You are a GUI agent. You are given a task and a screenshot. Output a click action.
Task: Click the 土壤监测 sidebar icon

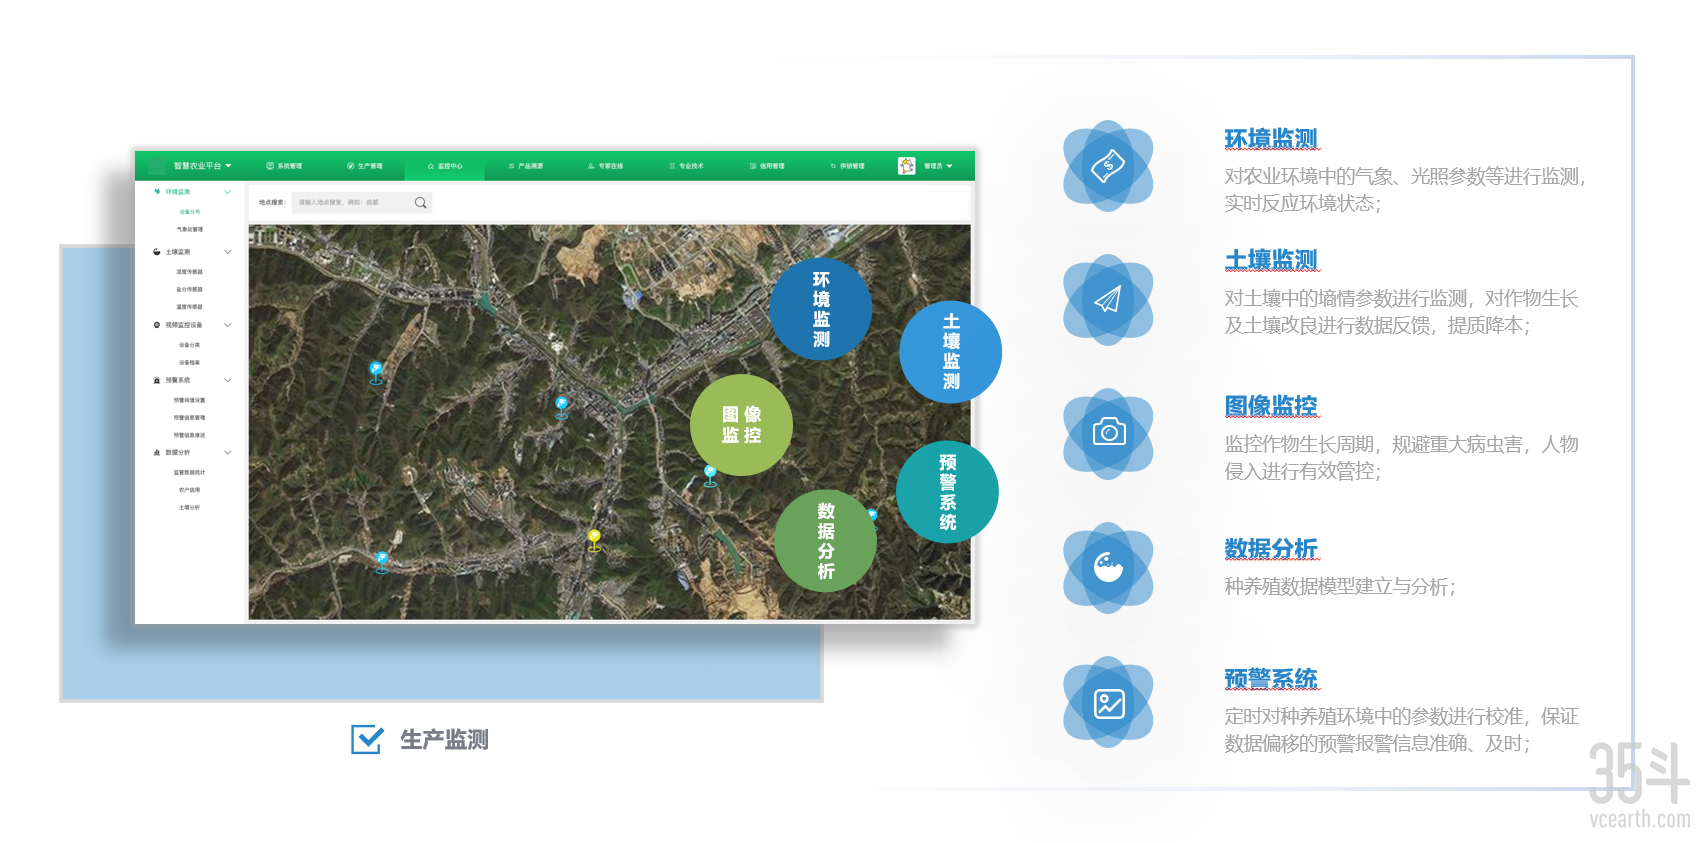[157, 252]
